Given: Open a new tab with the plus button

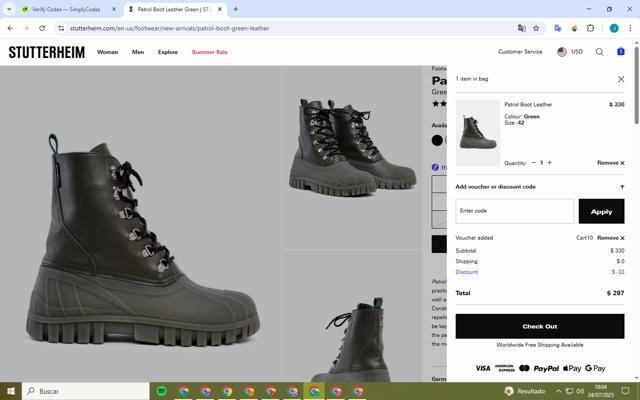Looking at the screenshot, I should point(236,9).
